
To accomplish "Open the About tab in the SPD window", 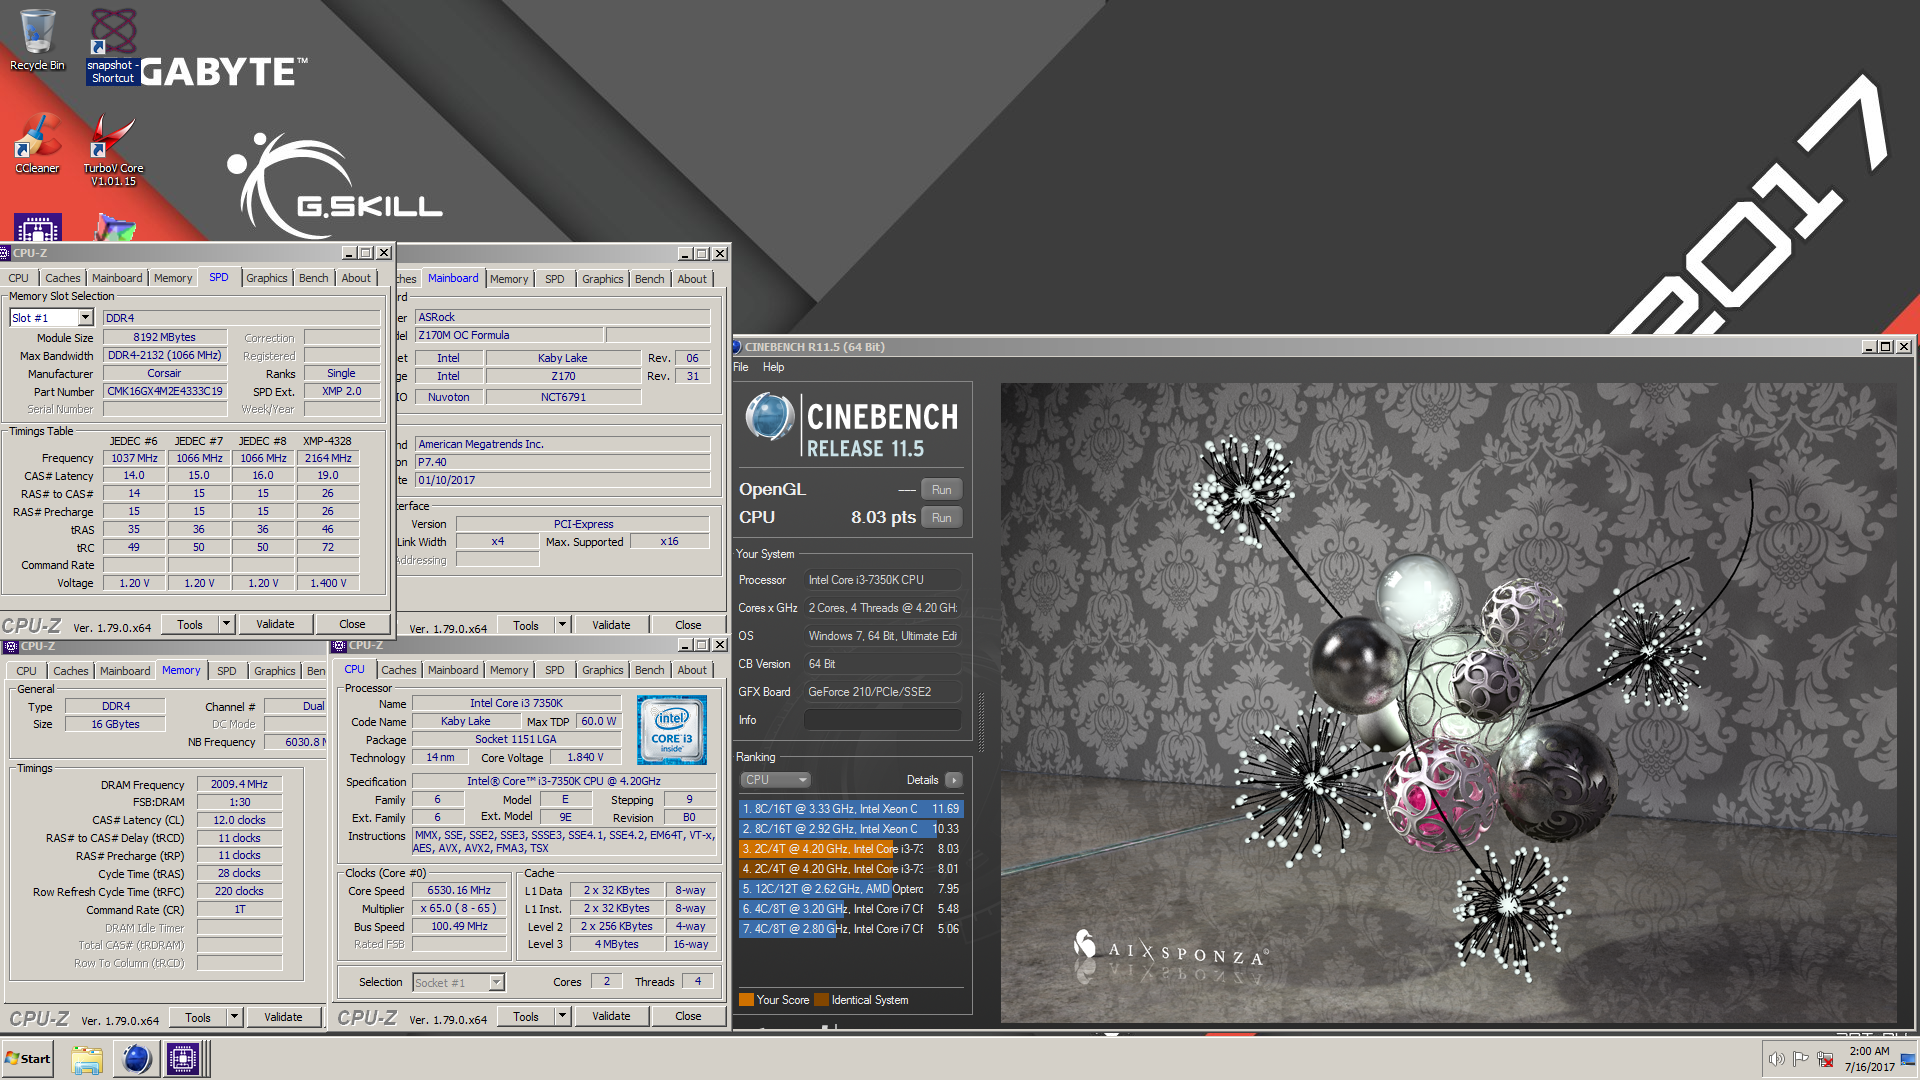I will (x=356, y=278).
